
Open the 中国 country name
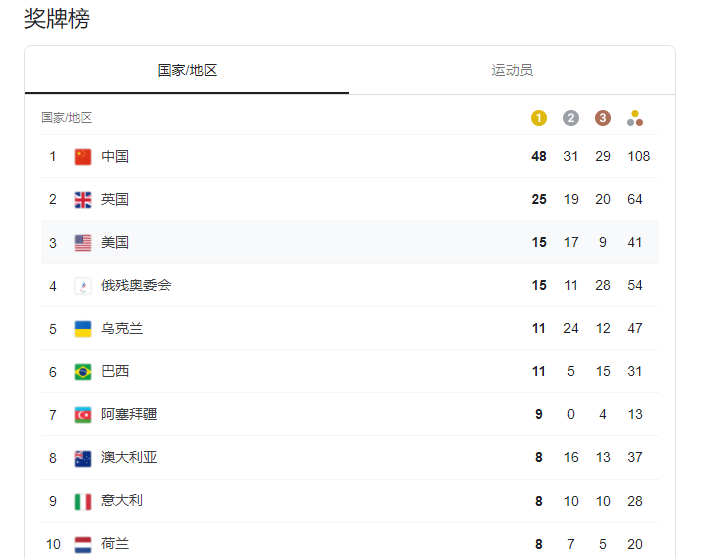pos(115,156)
